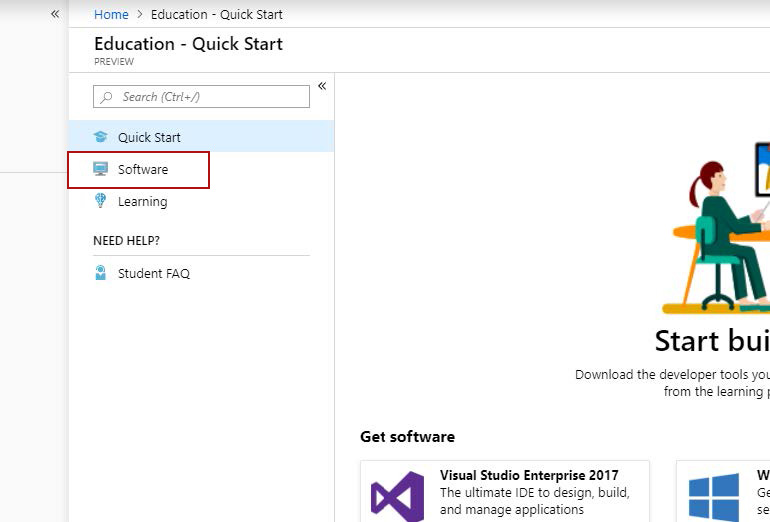The height and width of the screenshot is (522, 770).
Task: Click the Student FAQ person icon
Action: 100,273
